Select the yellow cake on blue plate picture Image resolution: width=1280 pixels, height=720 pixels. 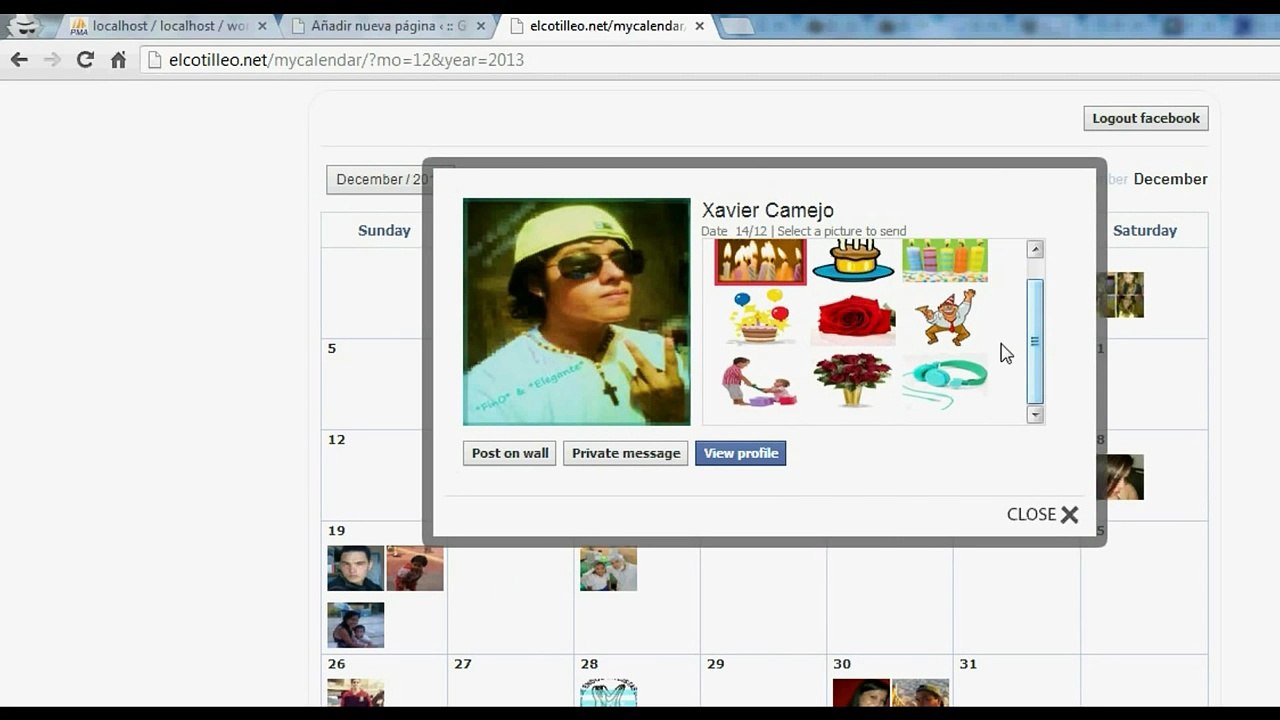point(852,260)
